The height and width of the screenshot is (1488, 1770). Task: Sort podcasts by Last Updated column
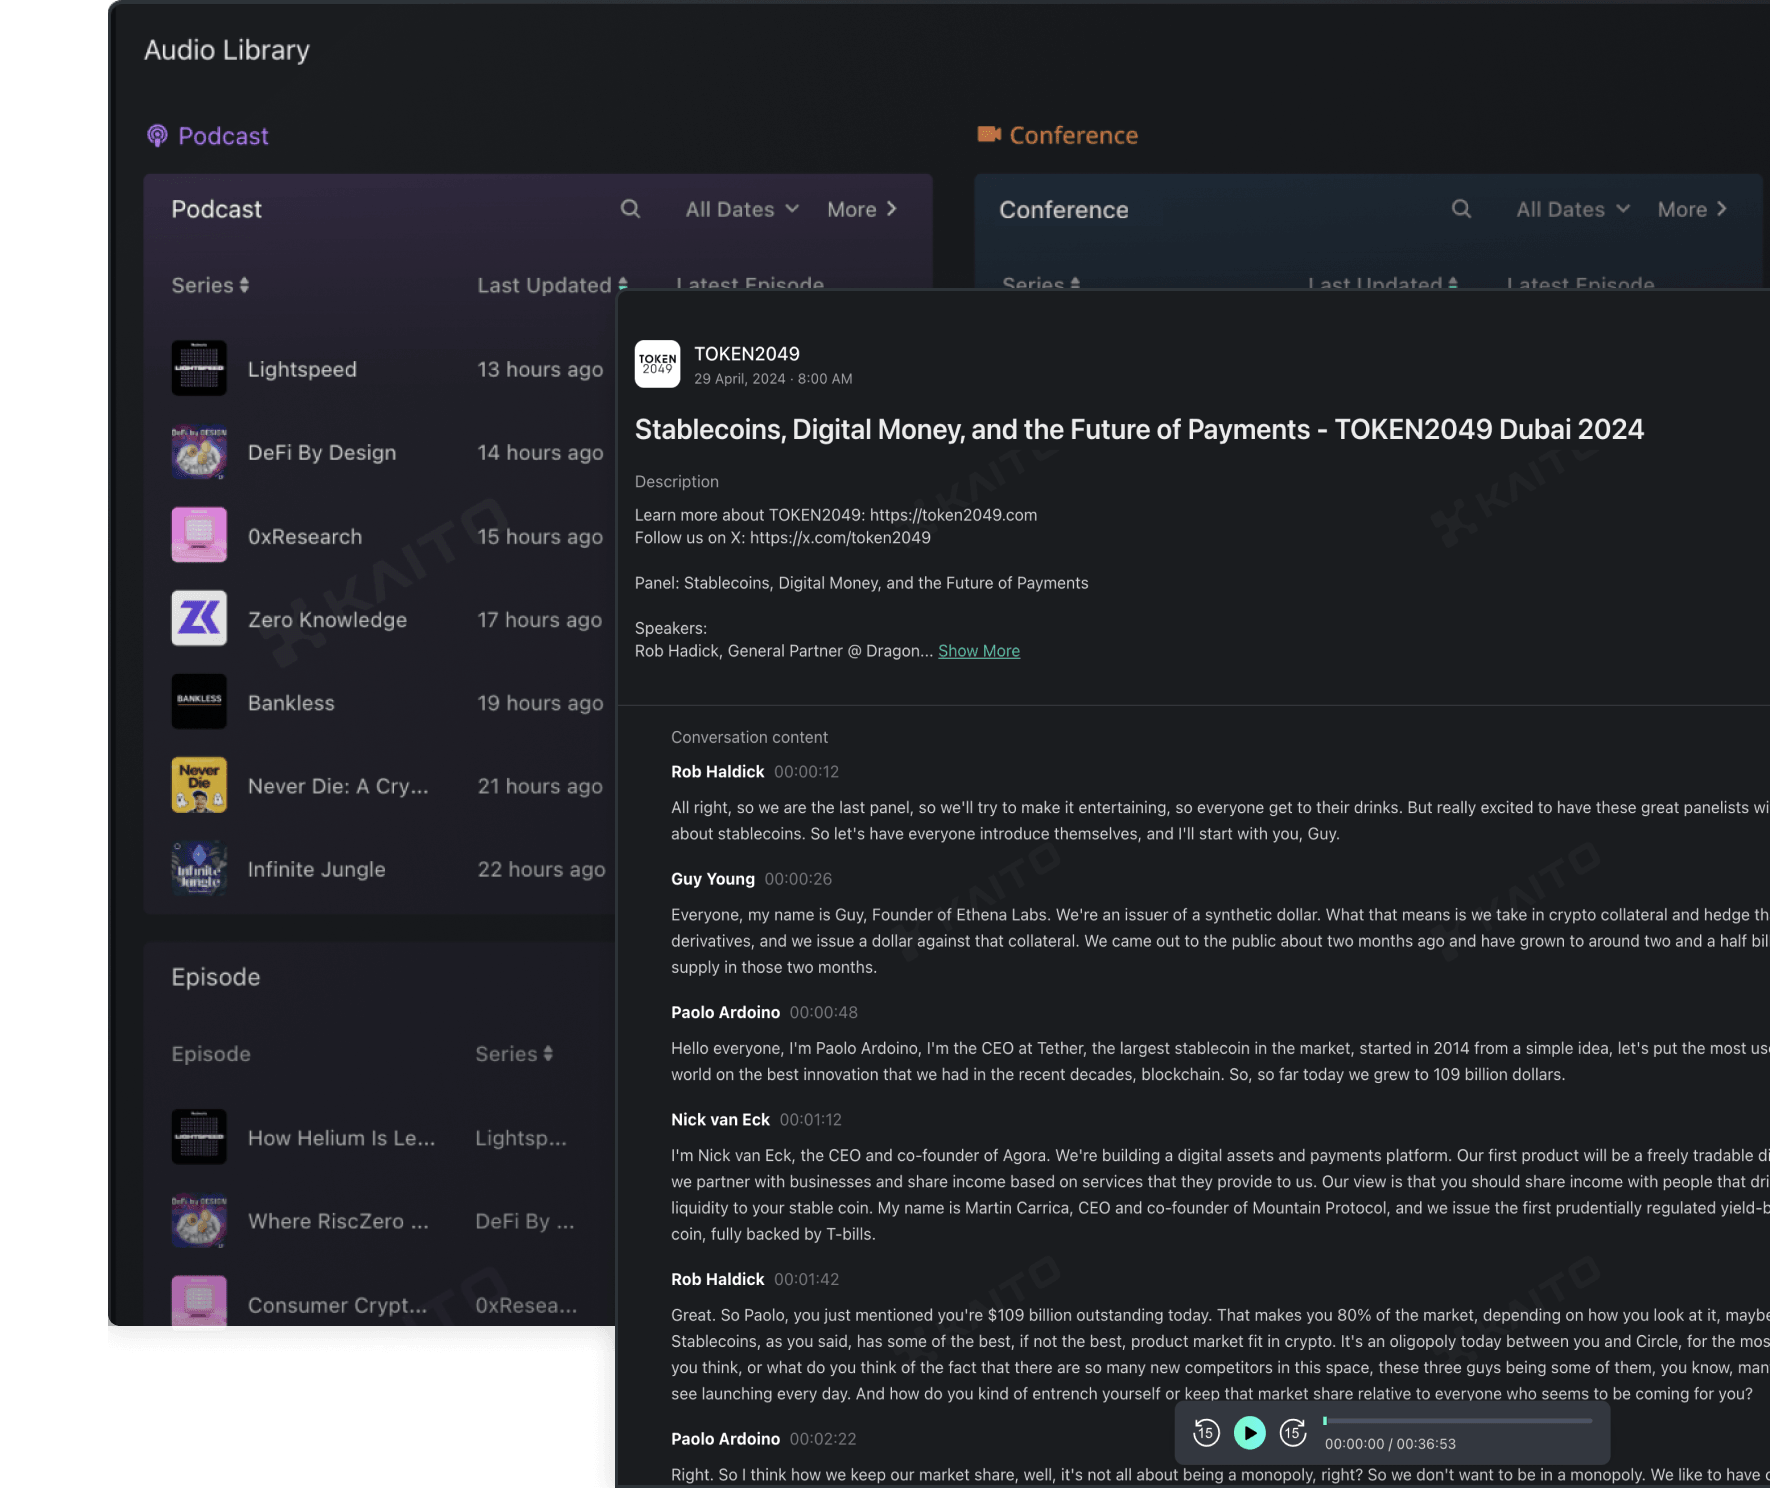(x=553, y=285)
